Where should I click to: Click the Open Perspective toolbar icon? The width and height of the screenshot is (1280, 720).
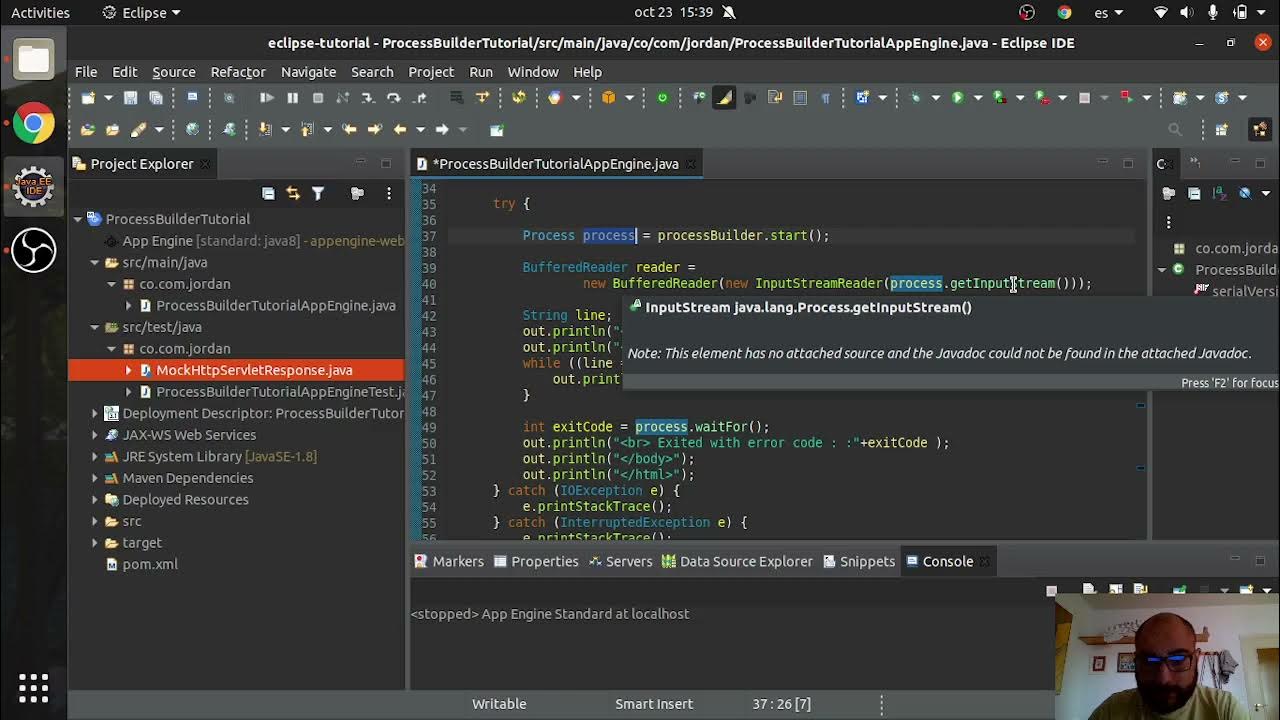[x=1221, y=129]
